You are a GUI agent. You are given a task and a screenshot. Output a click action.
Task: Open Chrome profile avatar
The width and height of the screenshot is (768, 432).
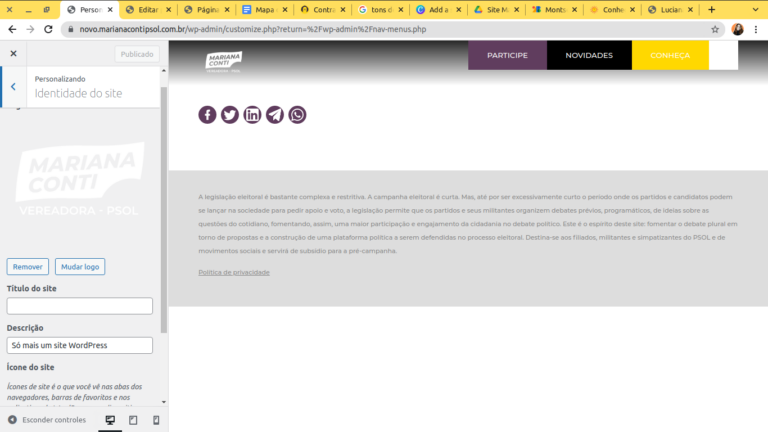click(x=737, y=29)
